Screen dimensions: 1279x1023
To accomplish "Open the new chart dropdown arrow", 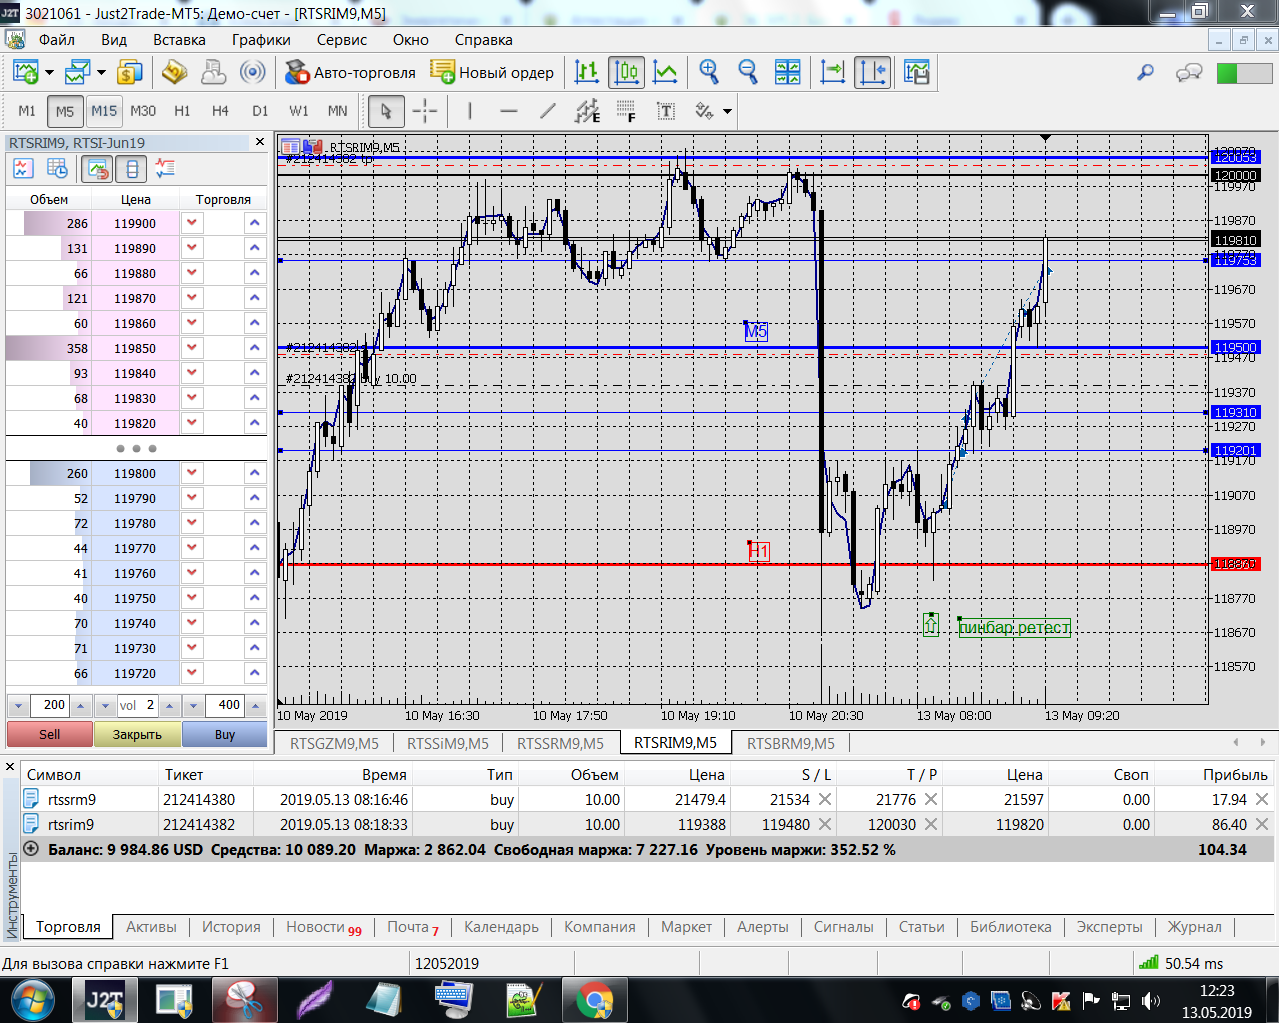I will click(50, 72).
